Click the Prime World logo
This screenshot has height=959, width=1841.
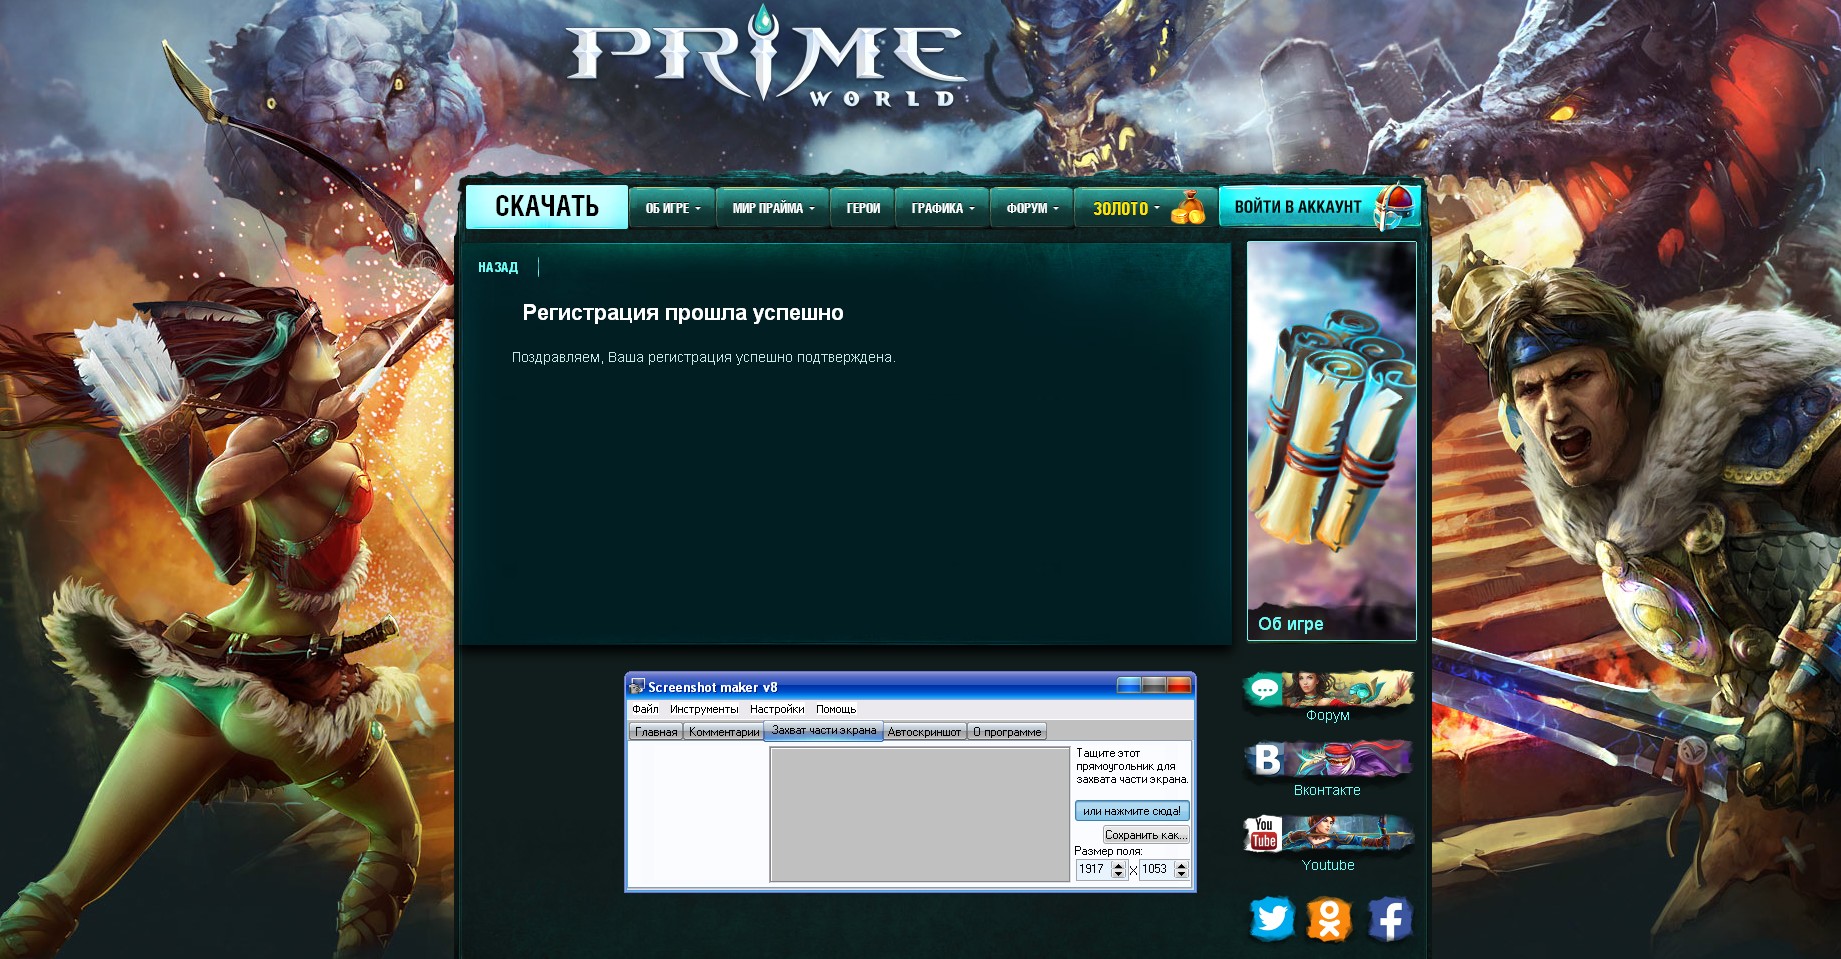766,57
